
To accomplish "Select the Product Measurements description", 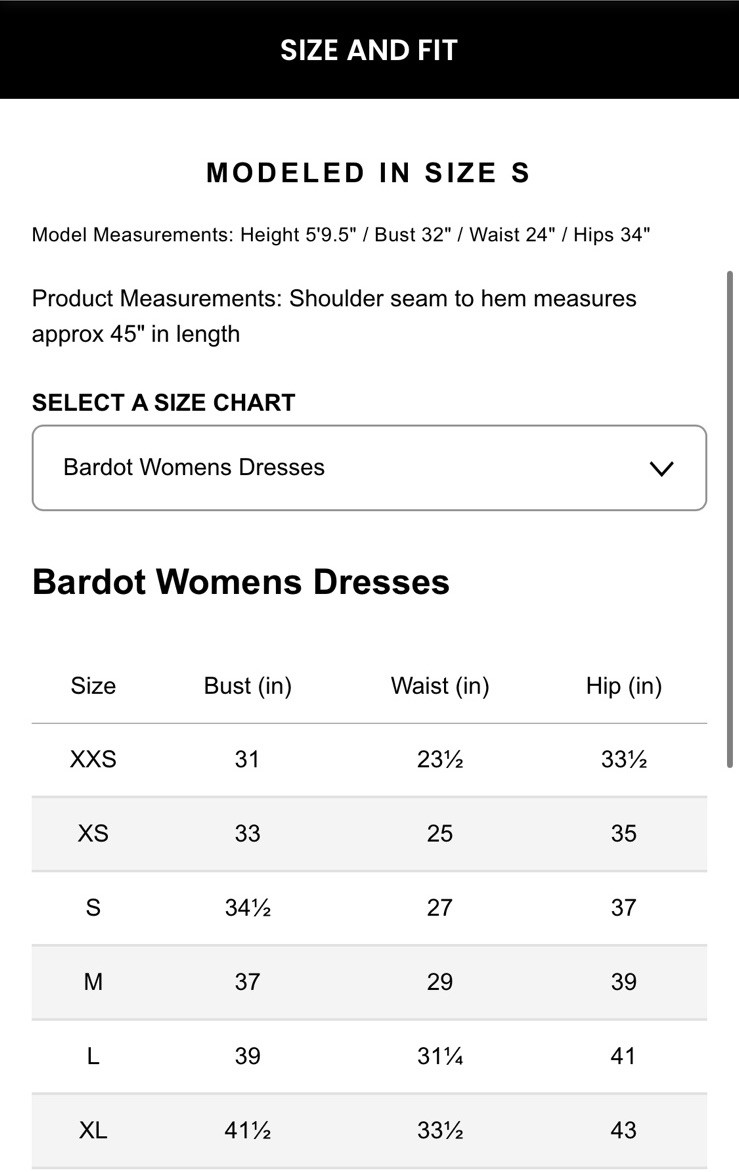I will (x=334, y=315).
